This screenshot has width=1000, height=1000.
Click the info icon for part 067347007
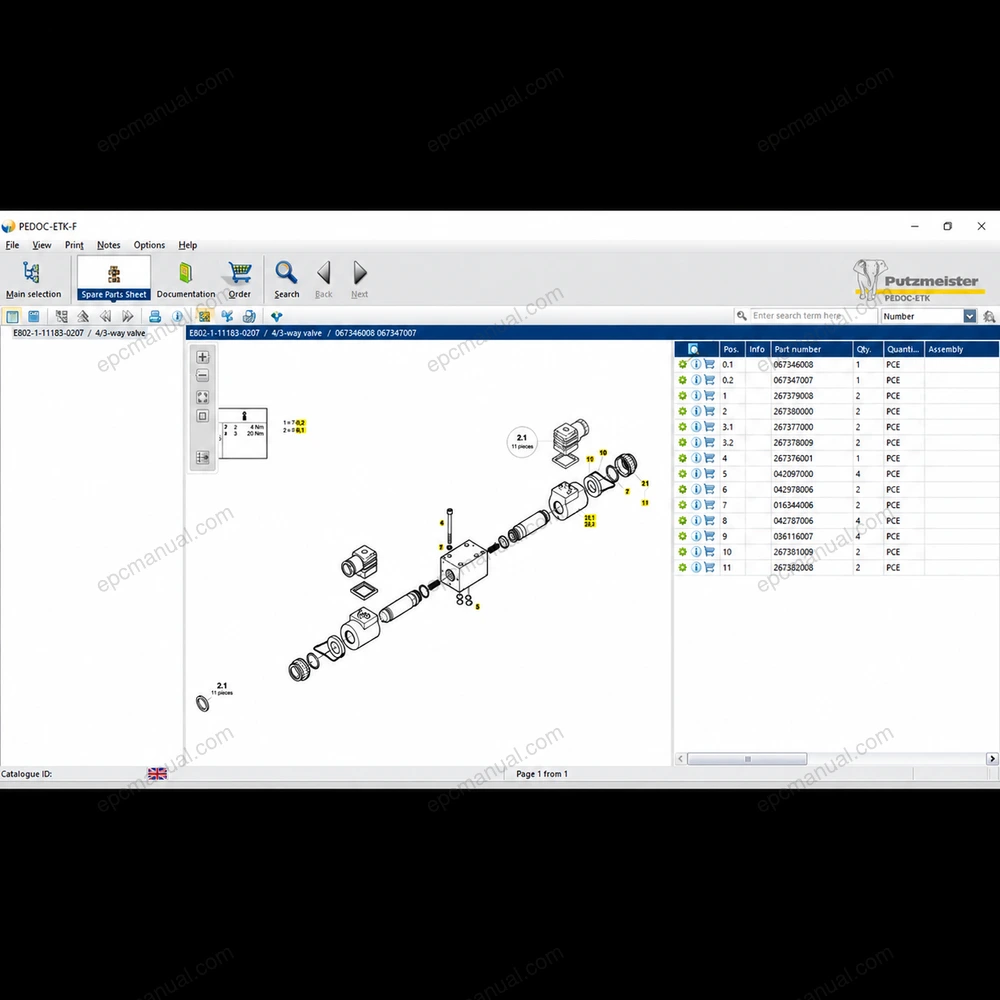tap(696, 380)
